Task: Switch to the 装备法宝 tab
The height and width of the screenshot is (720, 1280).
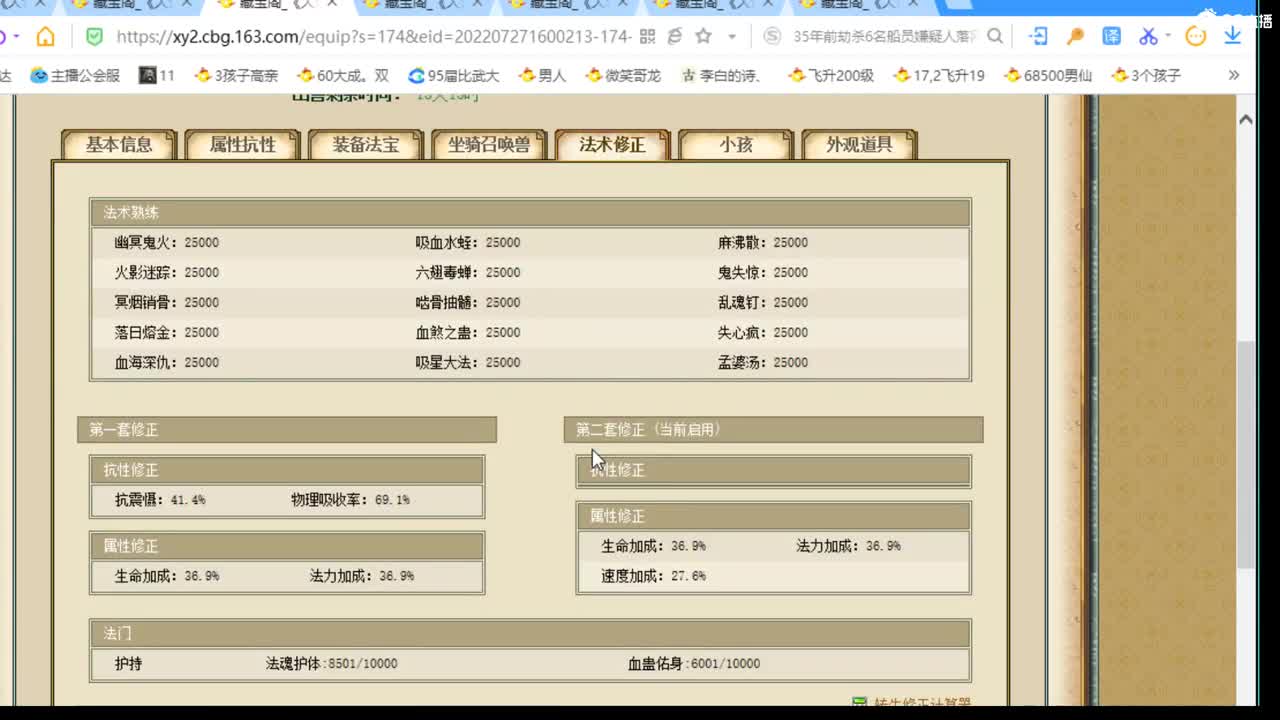Action: tap(366, 144)
